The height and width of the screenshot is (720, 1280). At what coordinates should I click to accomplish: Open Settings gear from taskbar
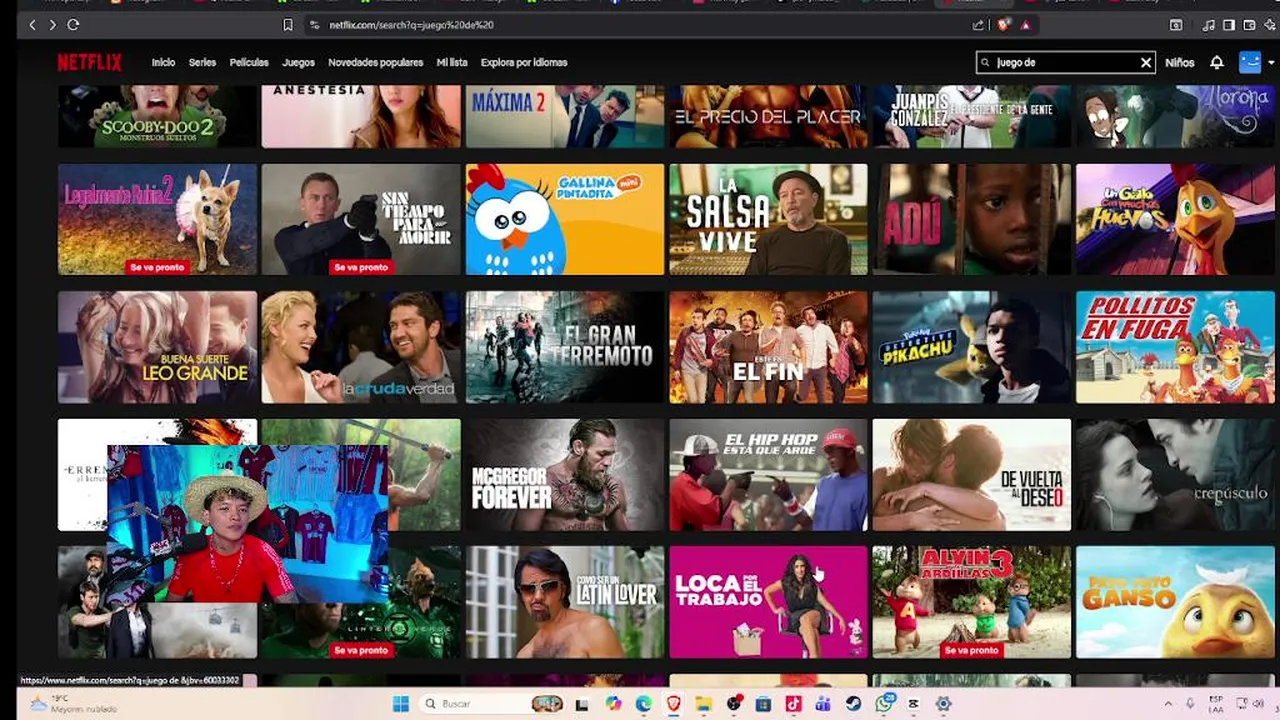943,704
